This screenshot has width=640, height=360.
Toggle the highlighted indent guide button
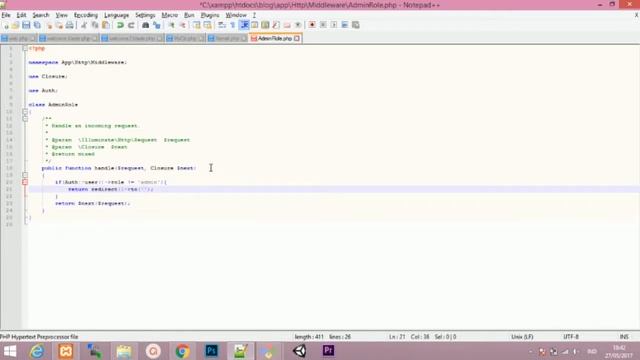pyautogui.click(x=244, y=25)
